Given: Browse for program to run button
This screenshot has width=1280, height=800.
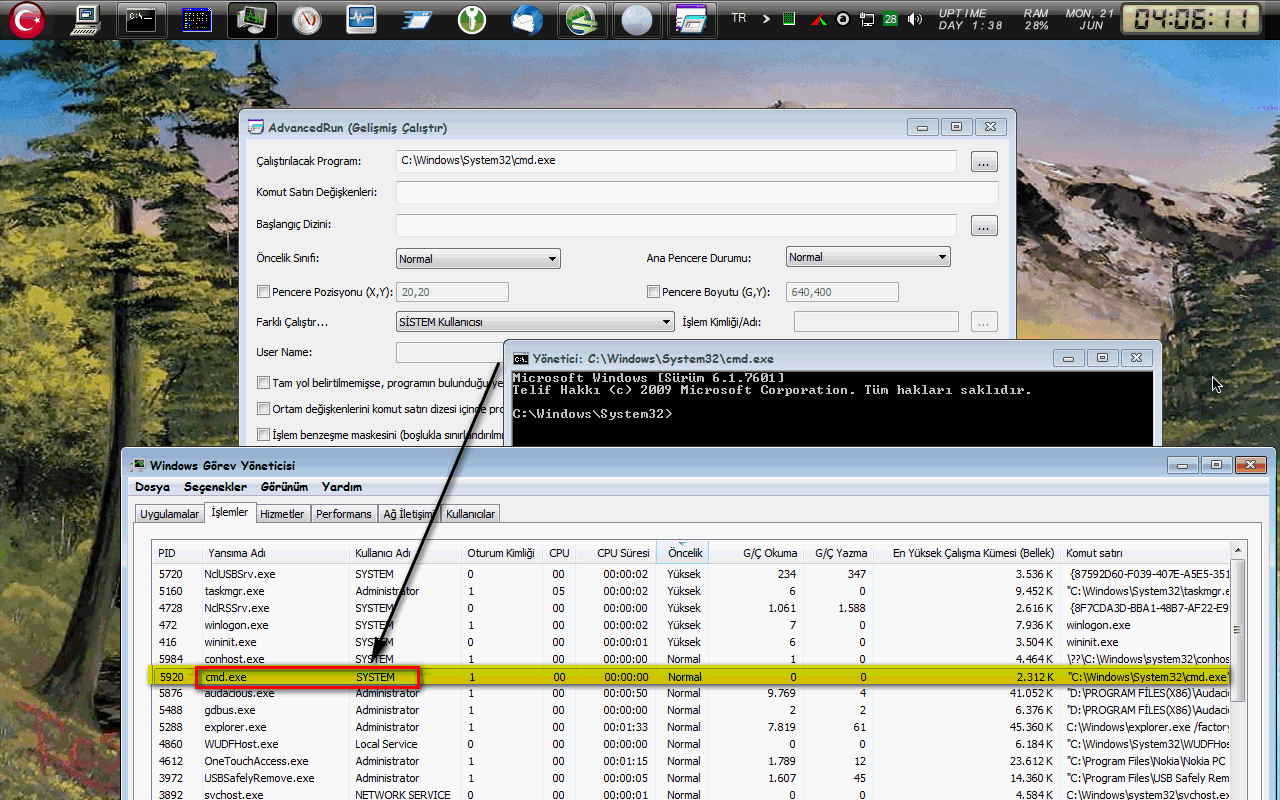Looking at the screenshot, I should (984, 162).
